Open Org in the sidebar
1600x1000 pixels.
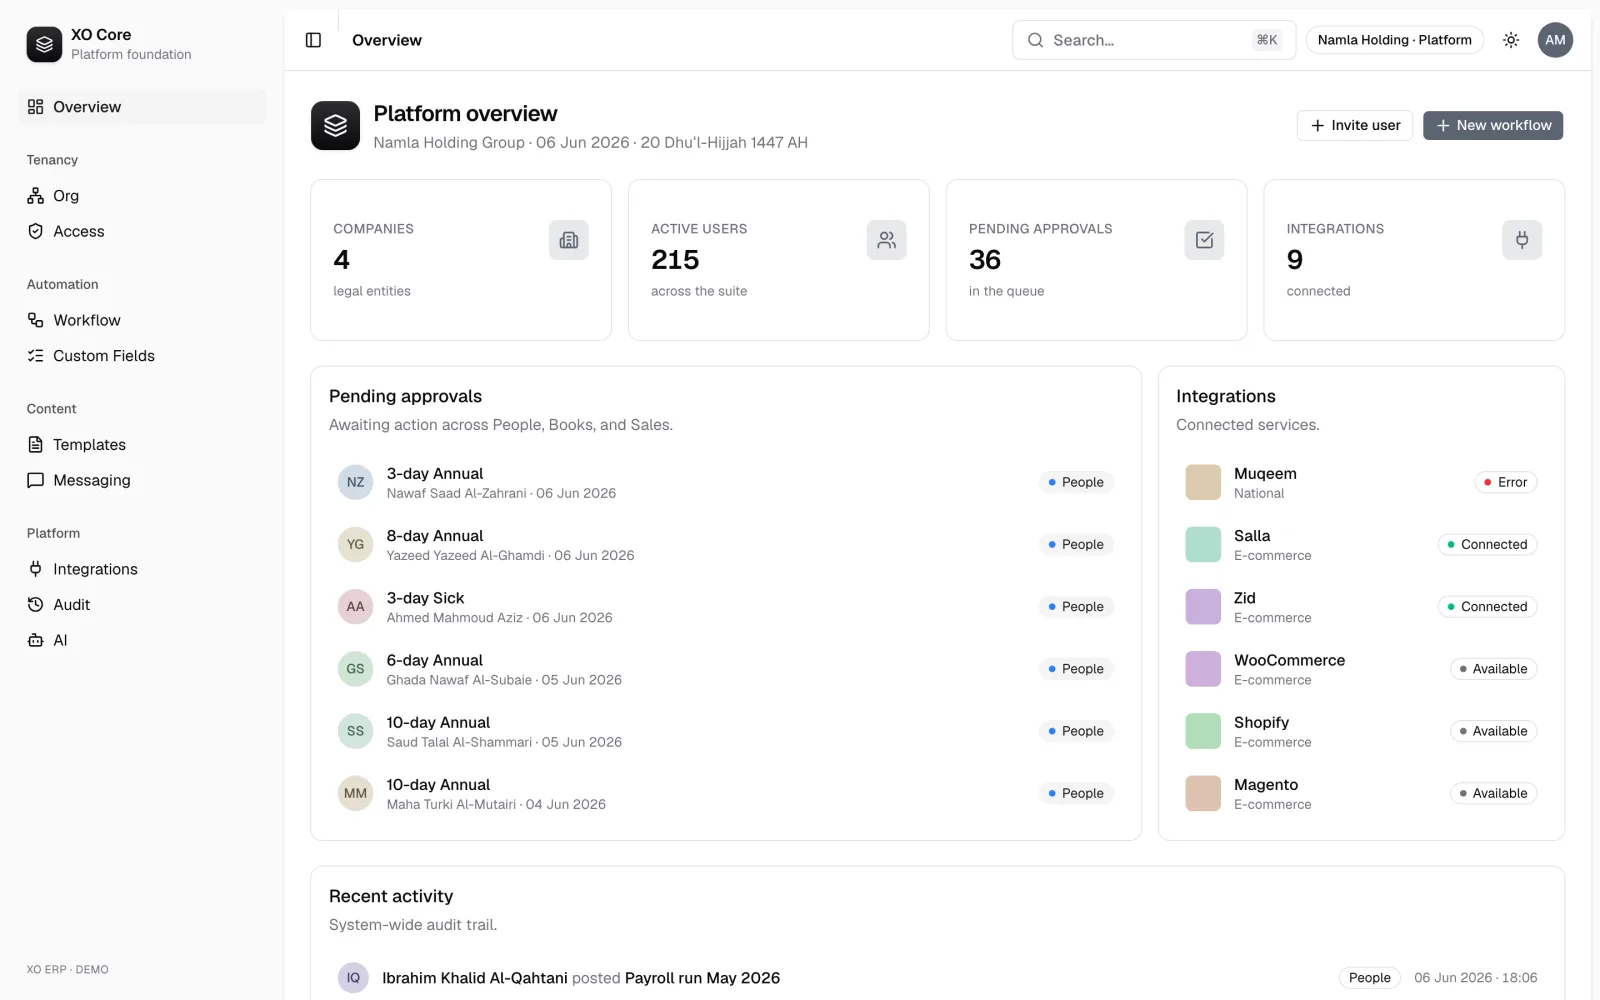point(142,196)
